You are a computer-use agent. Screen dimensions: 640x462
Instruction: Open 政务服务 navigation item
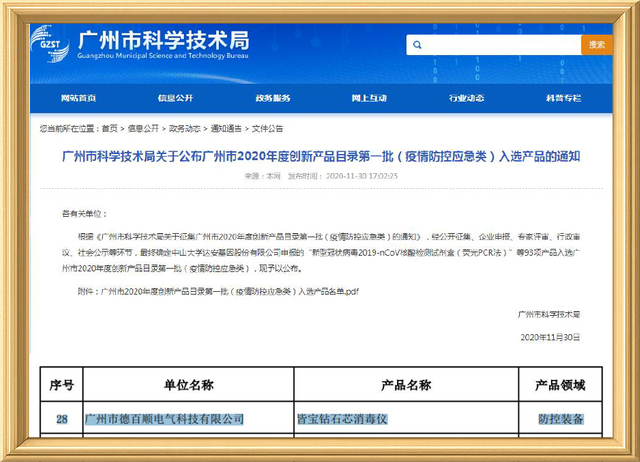(x=273, y=98)
